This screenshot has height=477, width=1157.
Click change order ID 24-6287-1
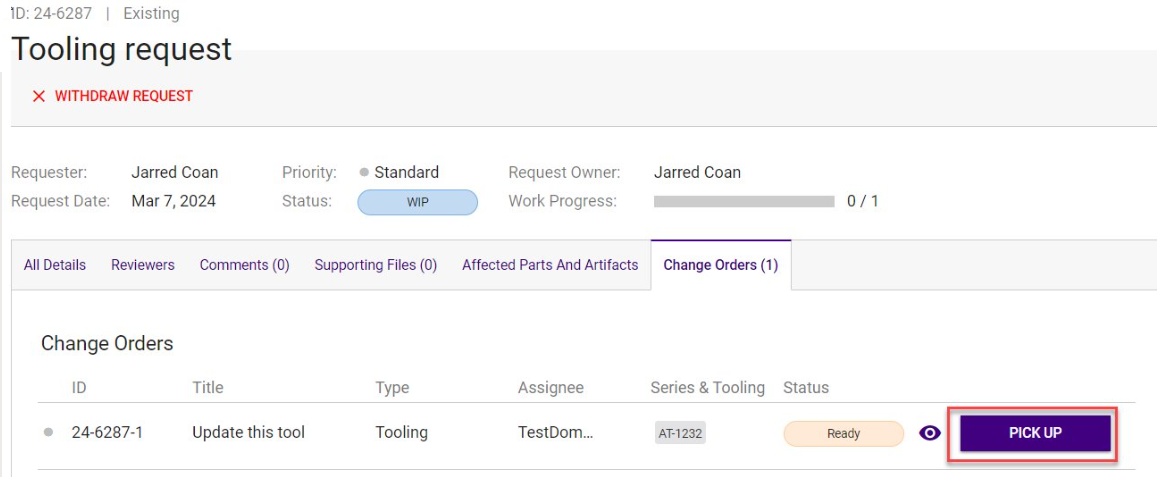(x=107, y=433)
